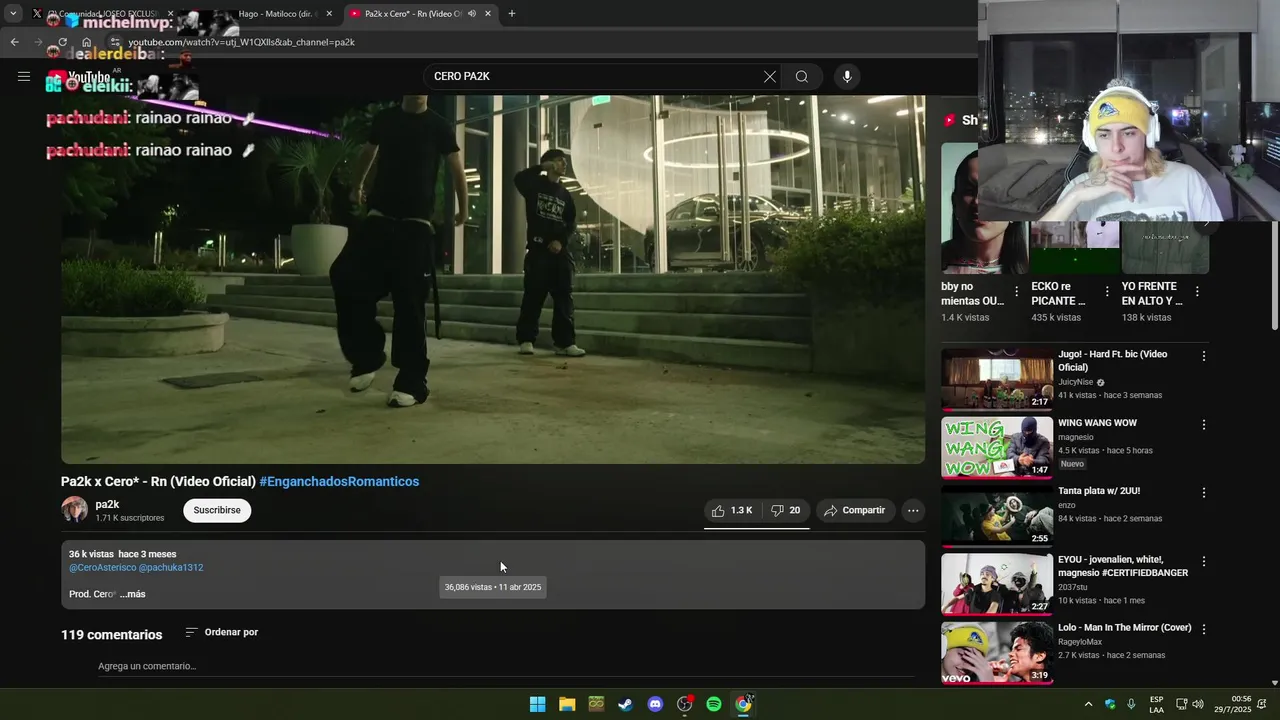This screenshot has width=1280, height=720.
Task: Open browser home button
Action: point(86,42)
